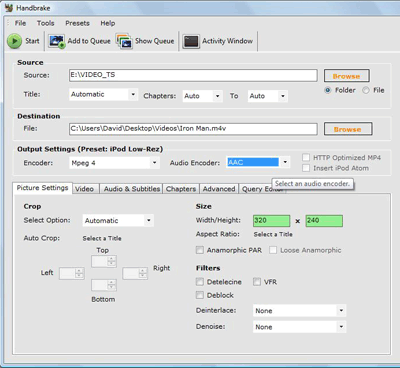Click the Add to Queue label
The height and width of the screenshot is (368, 400).
[89, 41]
